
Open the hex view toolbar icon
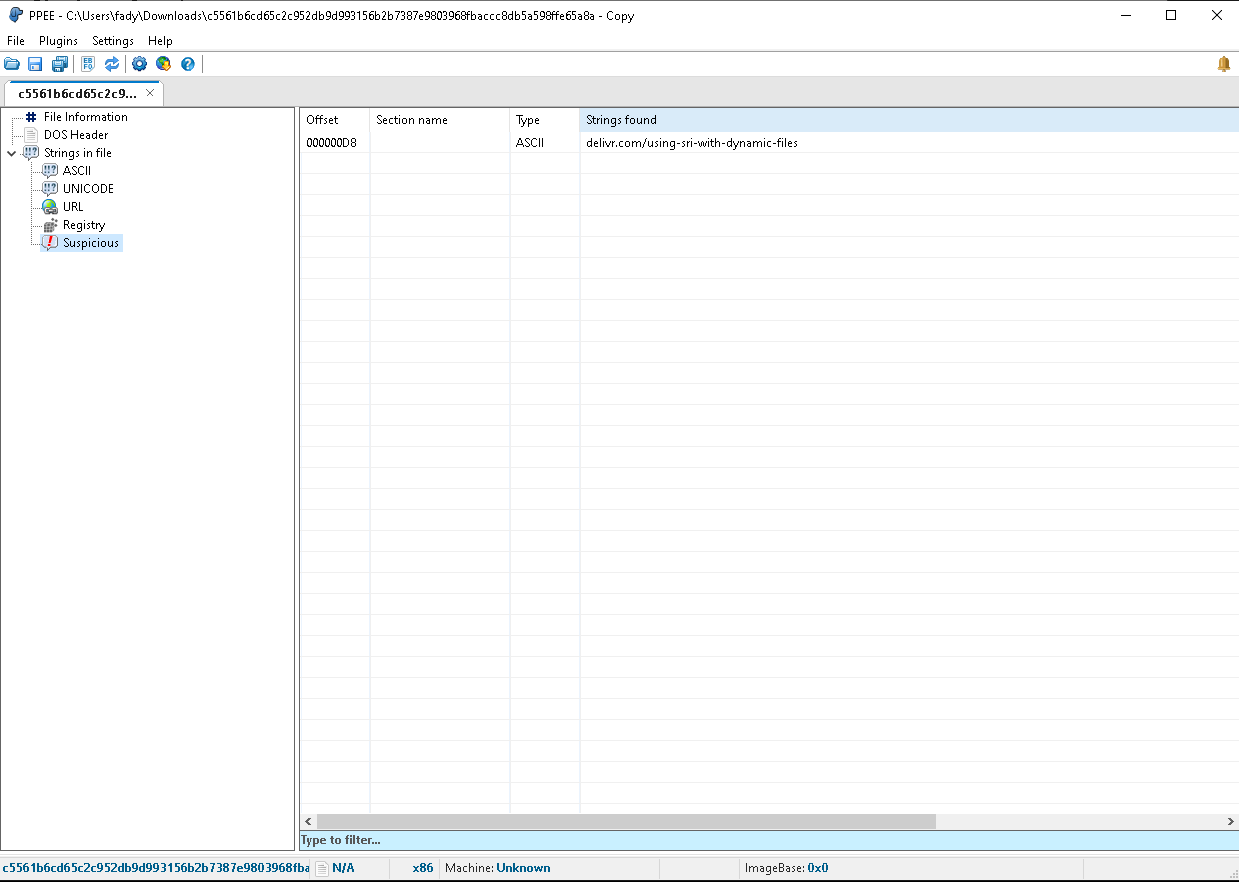coord(88,64)
